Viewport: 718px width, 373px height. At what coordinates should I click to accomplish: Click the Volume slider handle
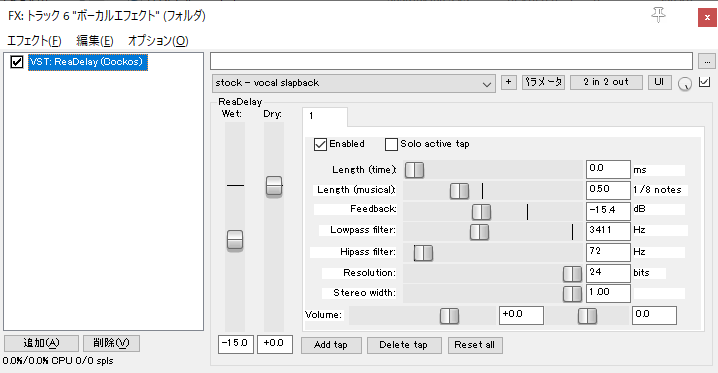(x=449, y=316)
